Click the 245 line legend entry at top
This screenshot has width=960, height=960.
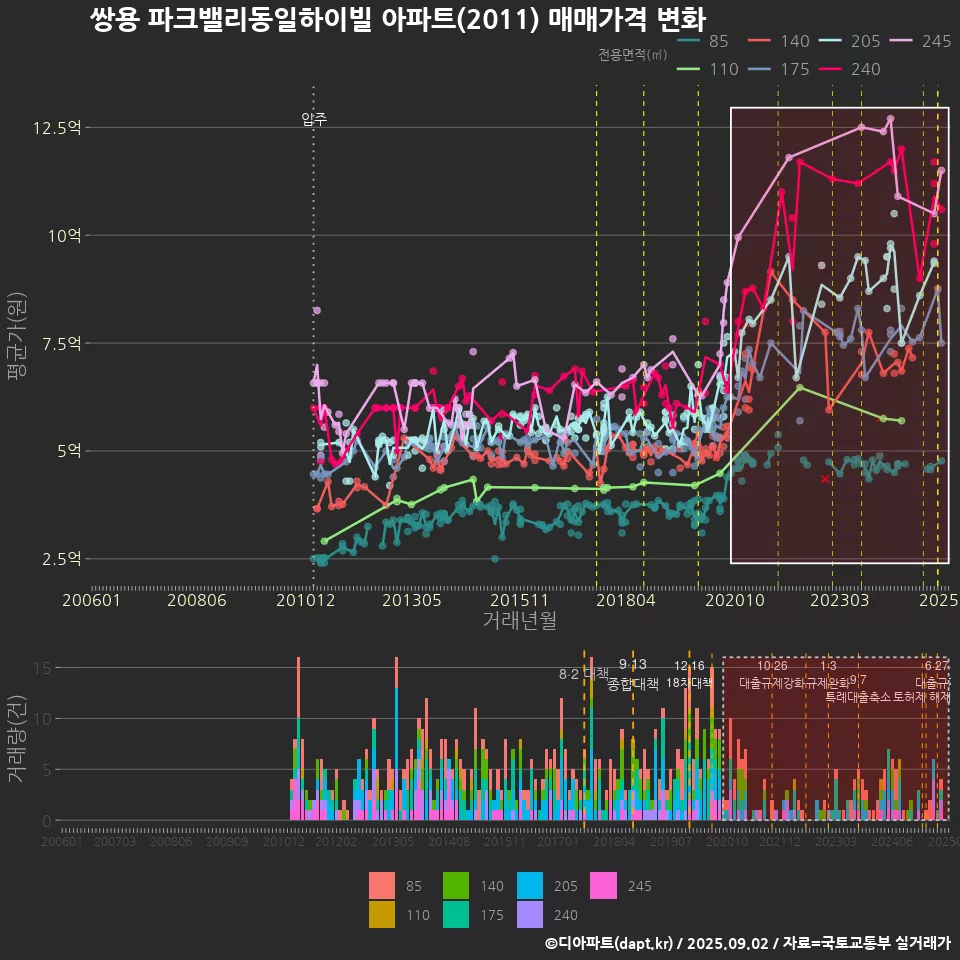[920, 41]
